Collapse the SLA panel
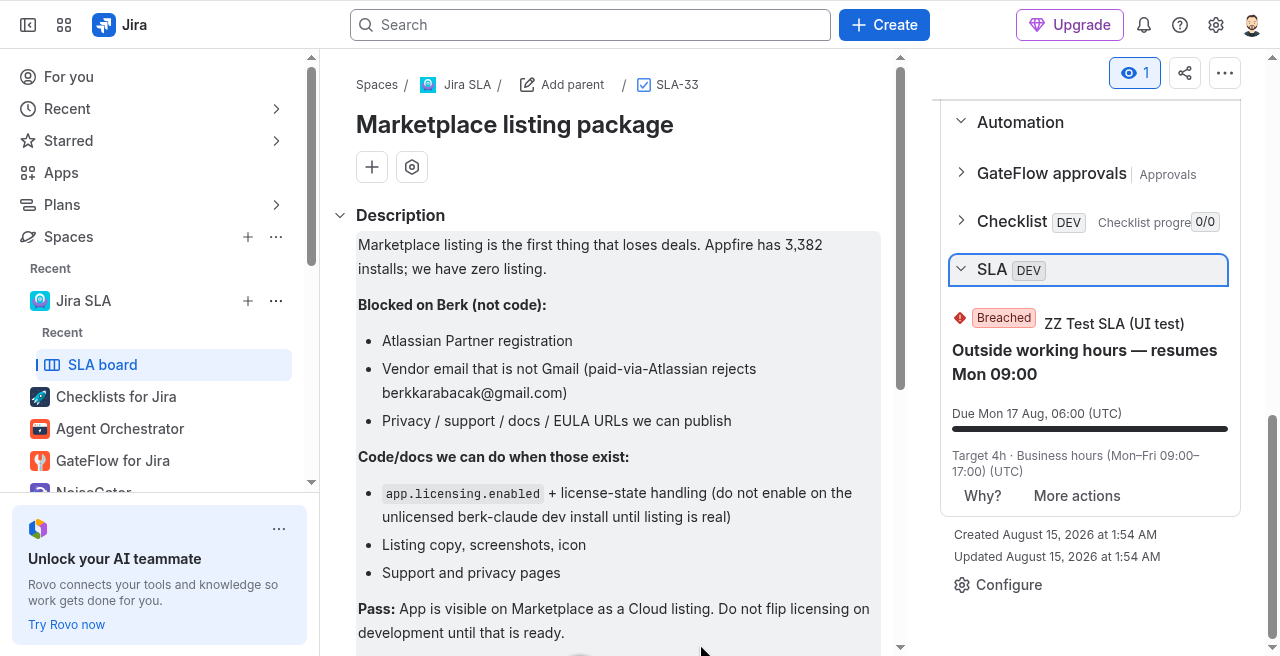The width and height of the screenshot is (1280, 656). (x=961, y=269)
